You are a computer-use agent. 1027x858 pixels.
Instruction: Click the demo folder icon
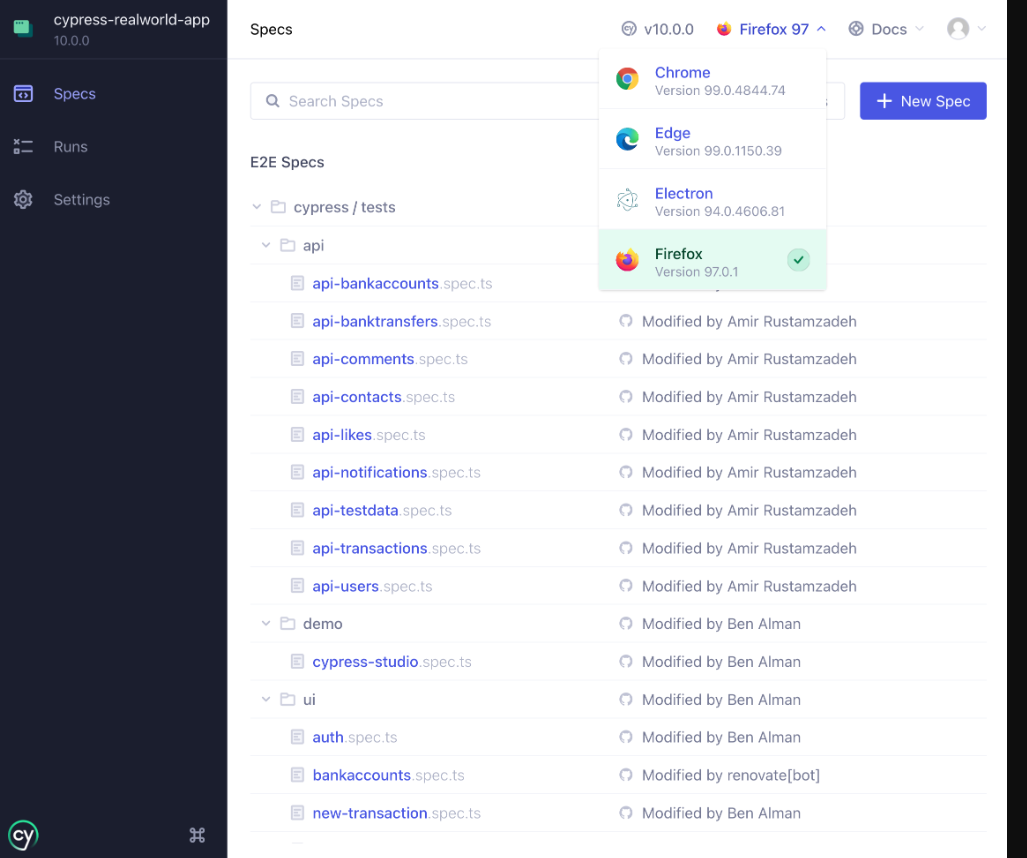point(288,624)
